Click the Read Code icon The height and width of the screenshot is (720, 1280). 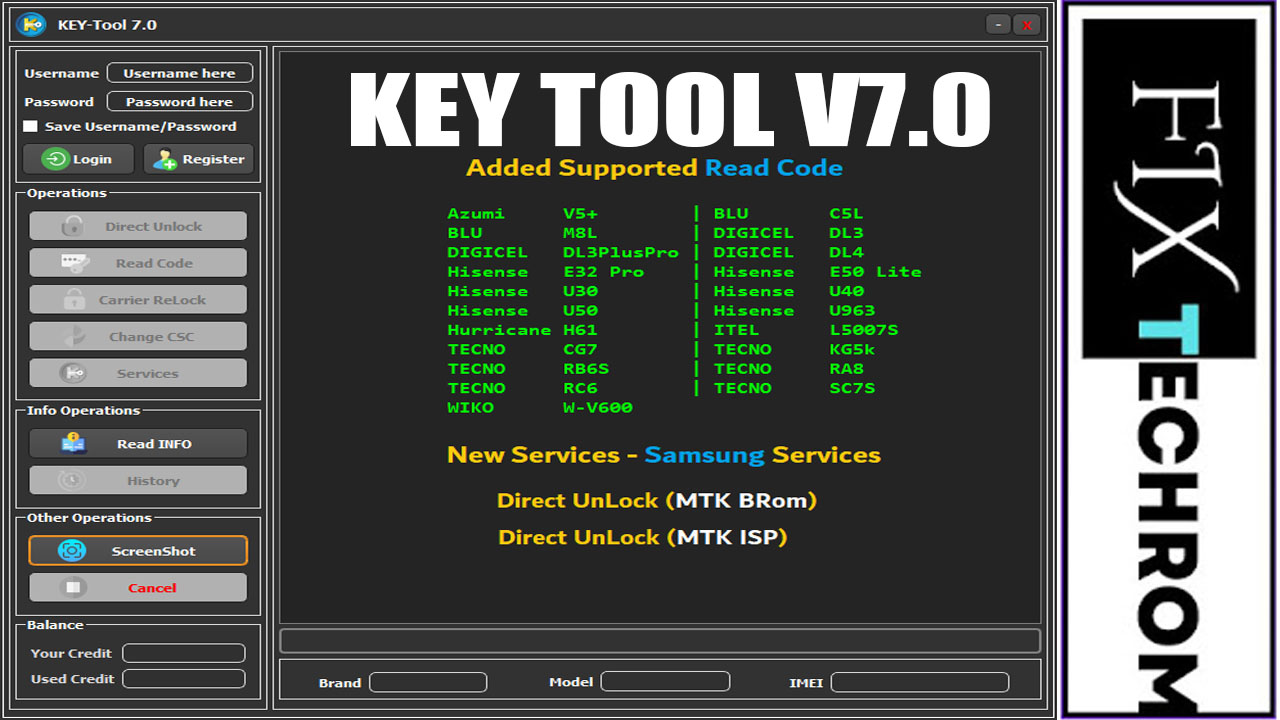(x=74, y=263)
